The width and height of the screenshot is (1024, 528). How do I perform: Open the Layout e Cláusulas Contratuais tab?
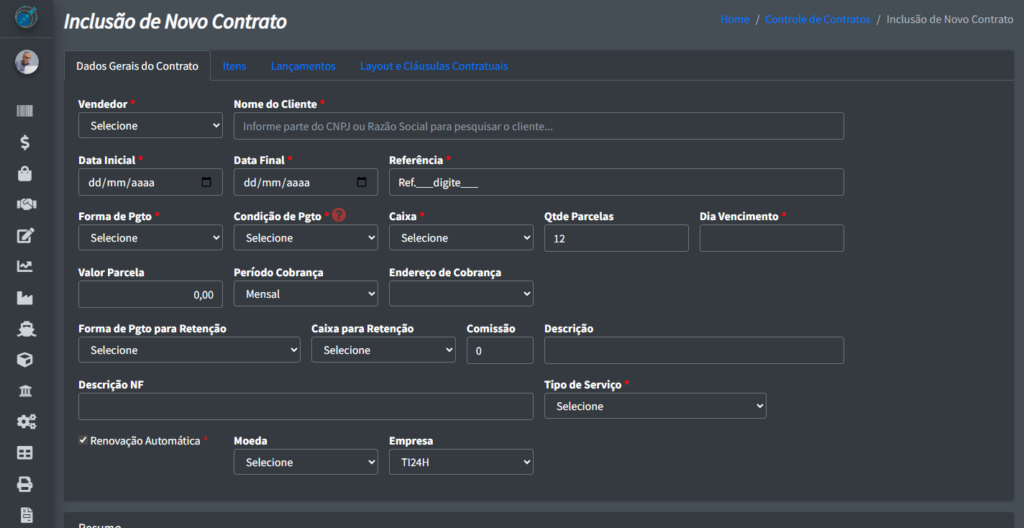coord(433,66)
